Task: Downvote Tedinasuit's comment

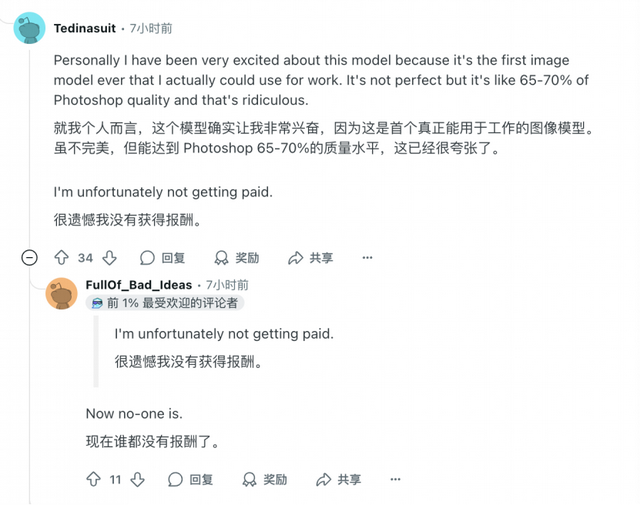Action: coord(109,258)
